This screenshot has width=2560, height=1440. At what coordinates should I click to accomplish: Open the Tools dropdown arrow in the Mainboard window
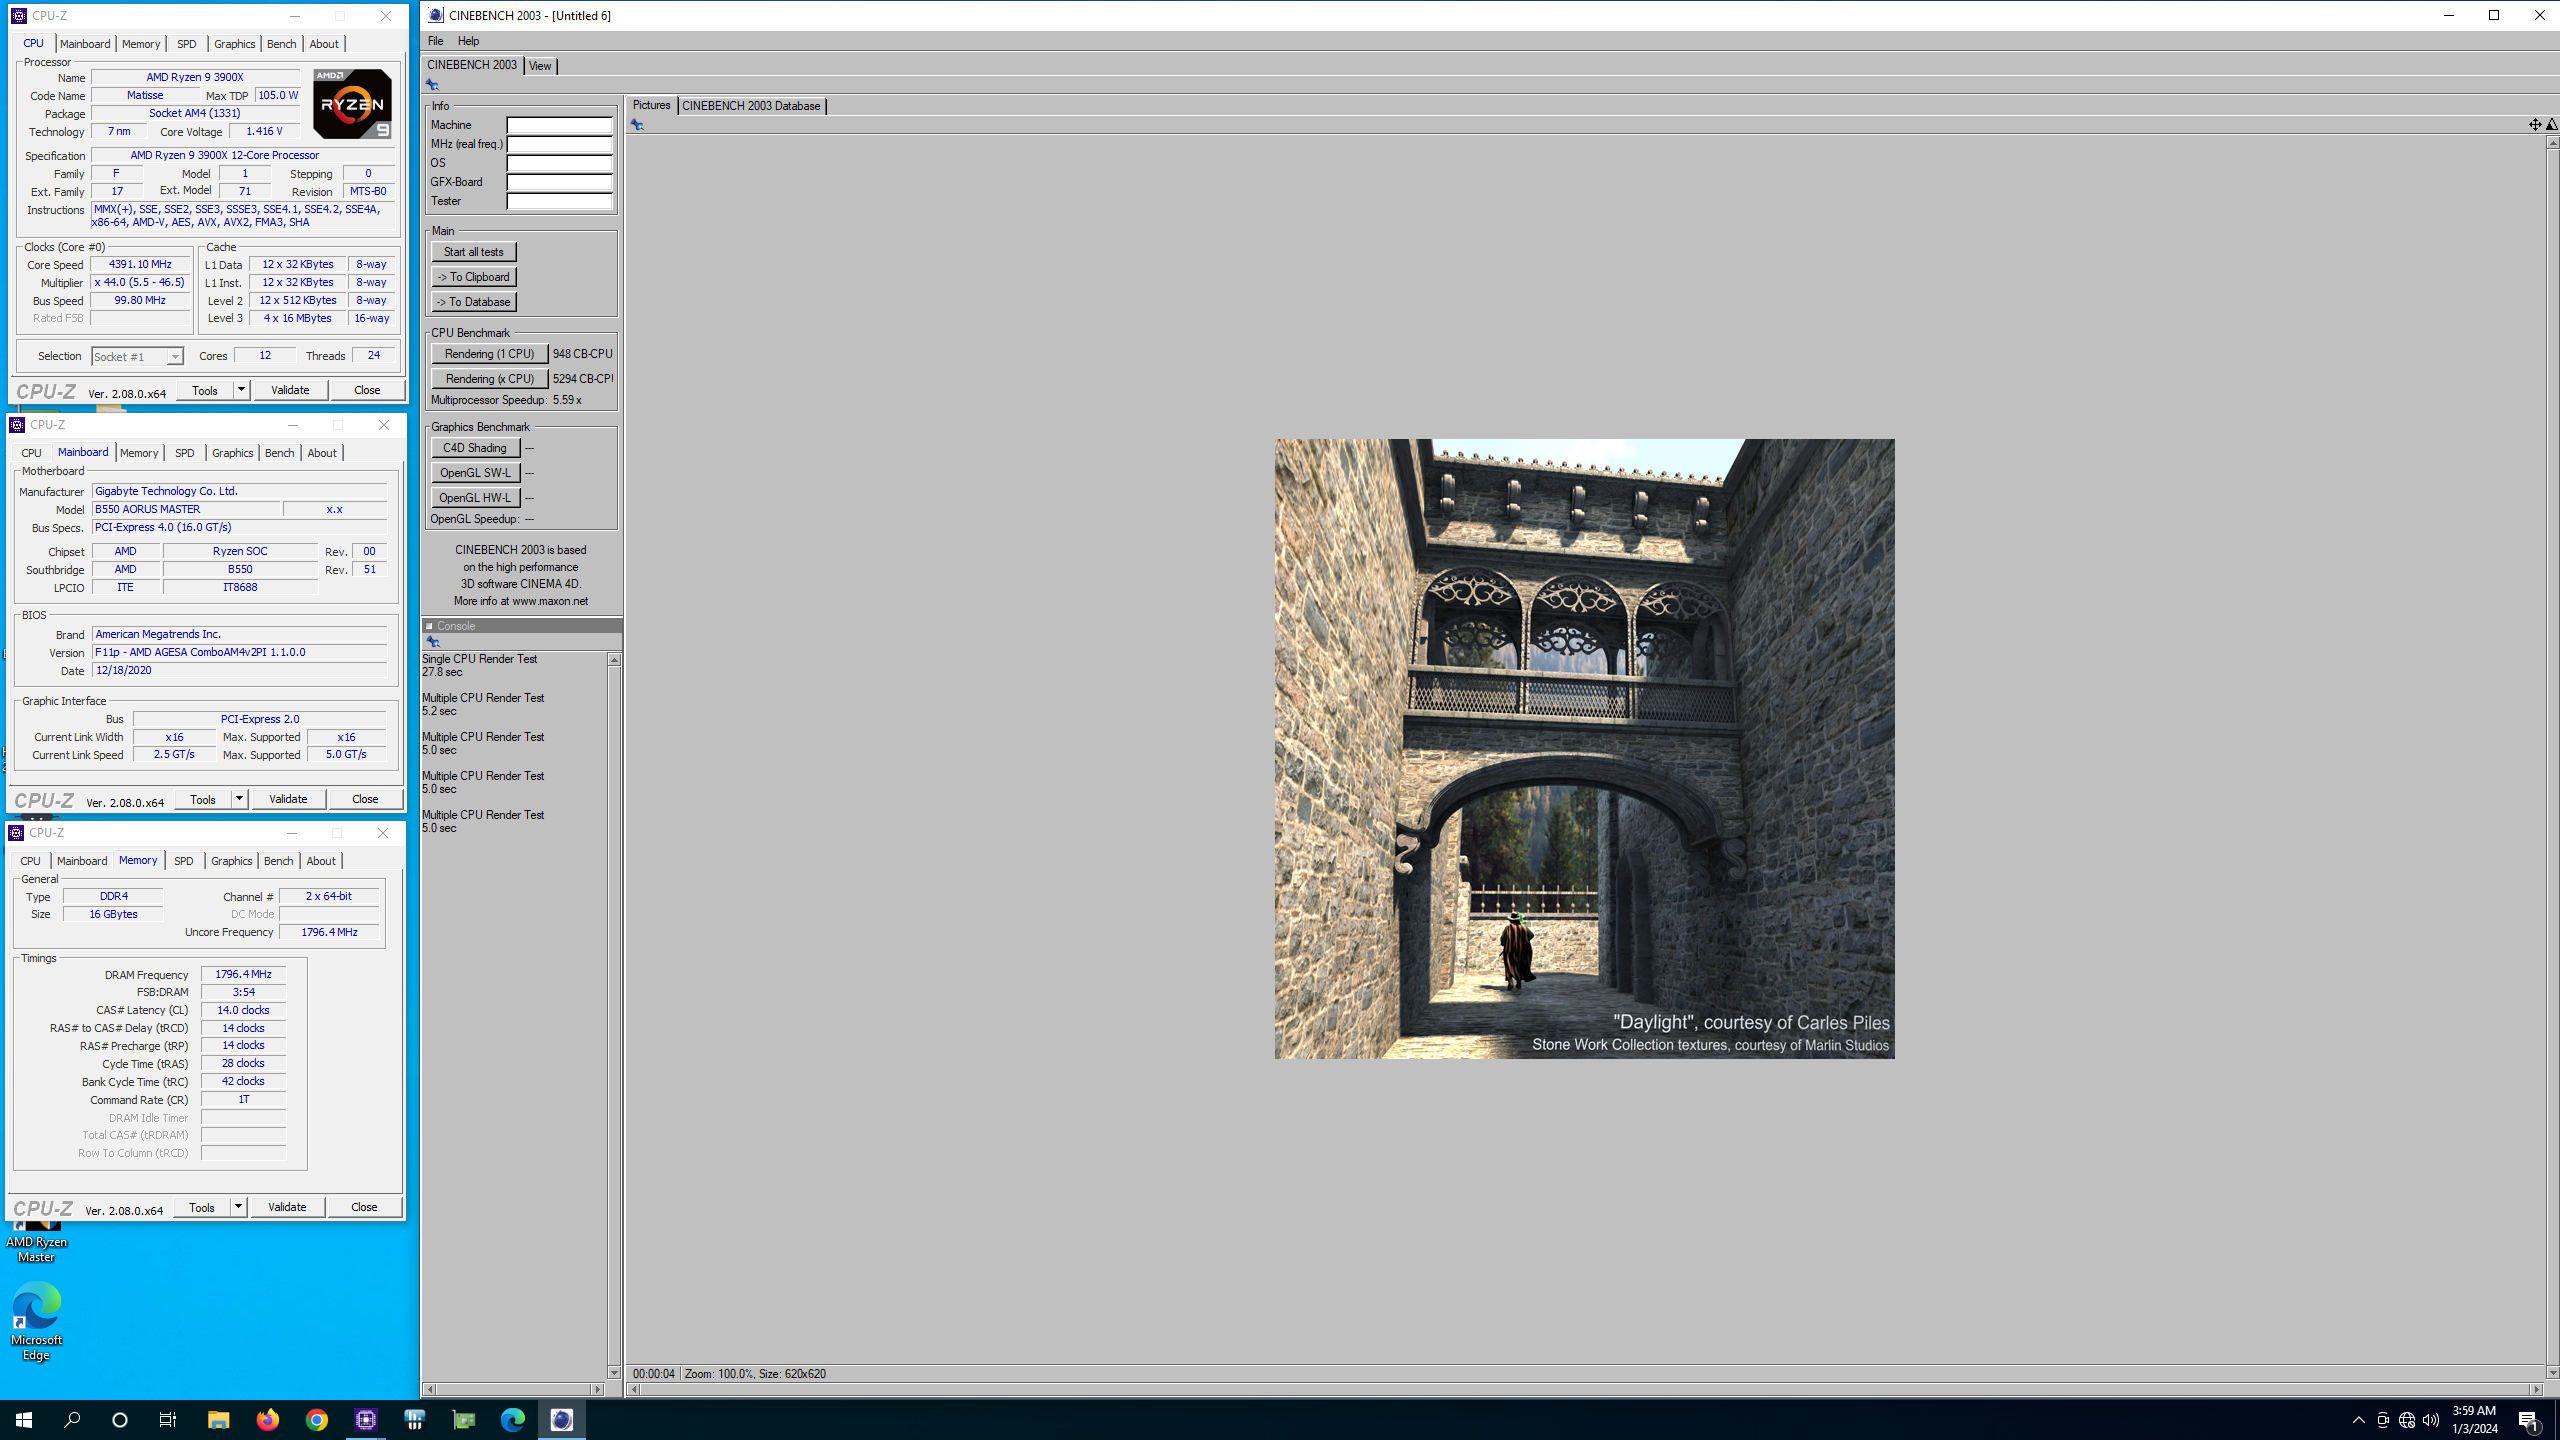(239, 799)
